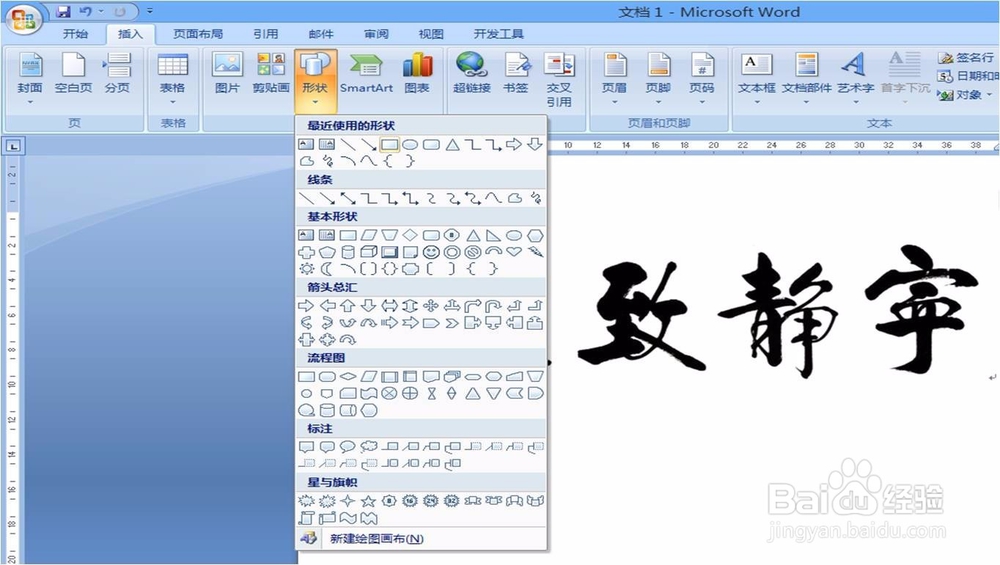Image resolution: width=1000 pixels, height=565 pixels.
Task: Choose the double arrow line under 线条
Action: coord(348,198)
